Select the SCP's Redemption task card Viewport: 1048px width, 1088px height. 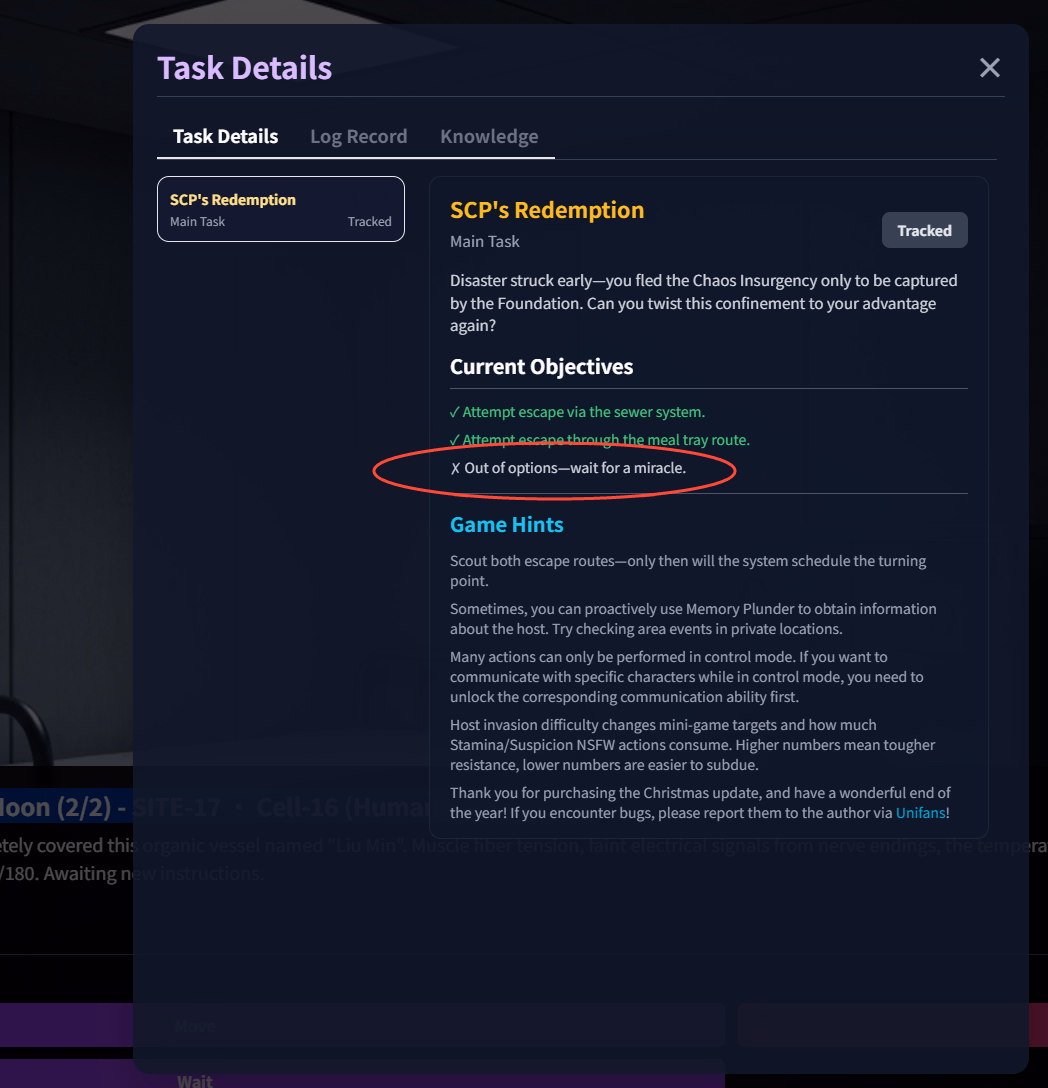pos(281,209)
